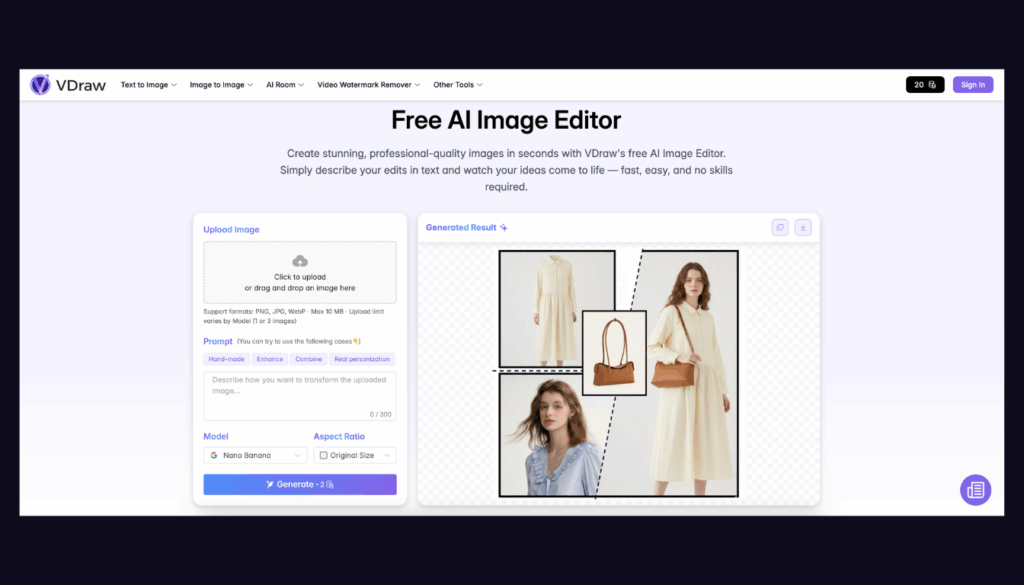Toggle the Enhance prompt case chip
1024x585 pixels.
tap(268, 358)
